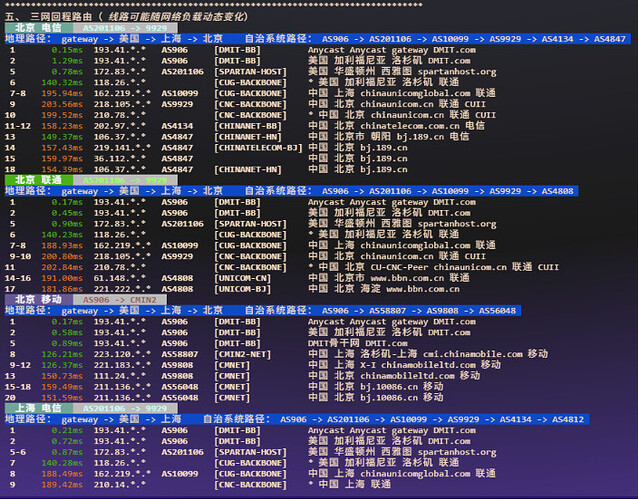
Task: Click the 150.73ms latency value
Action: click(62, 376)
